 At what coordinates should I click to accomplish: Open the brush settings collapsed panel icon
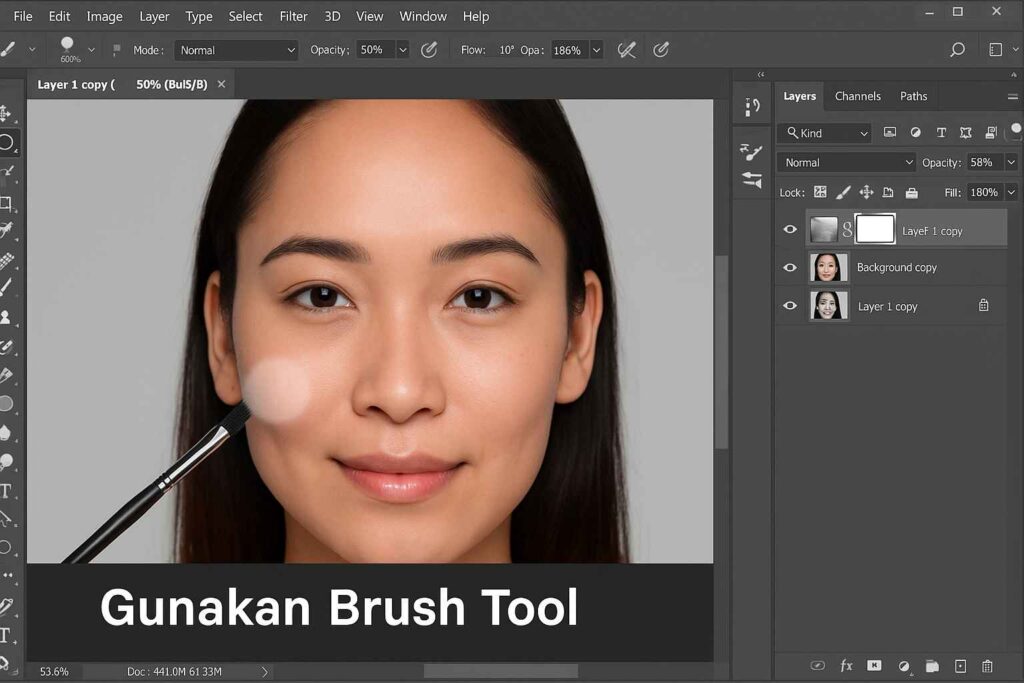[751, 152]
